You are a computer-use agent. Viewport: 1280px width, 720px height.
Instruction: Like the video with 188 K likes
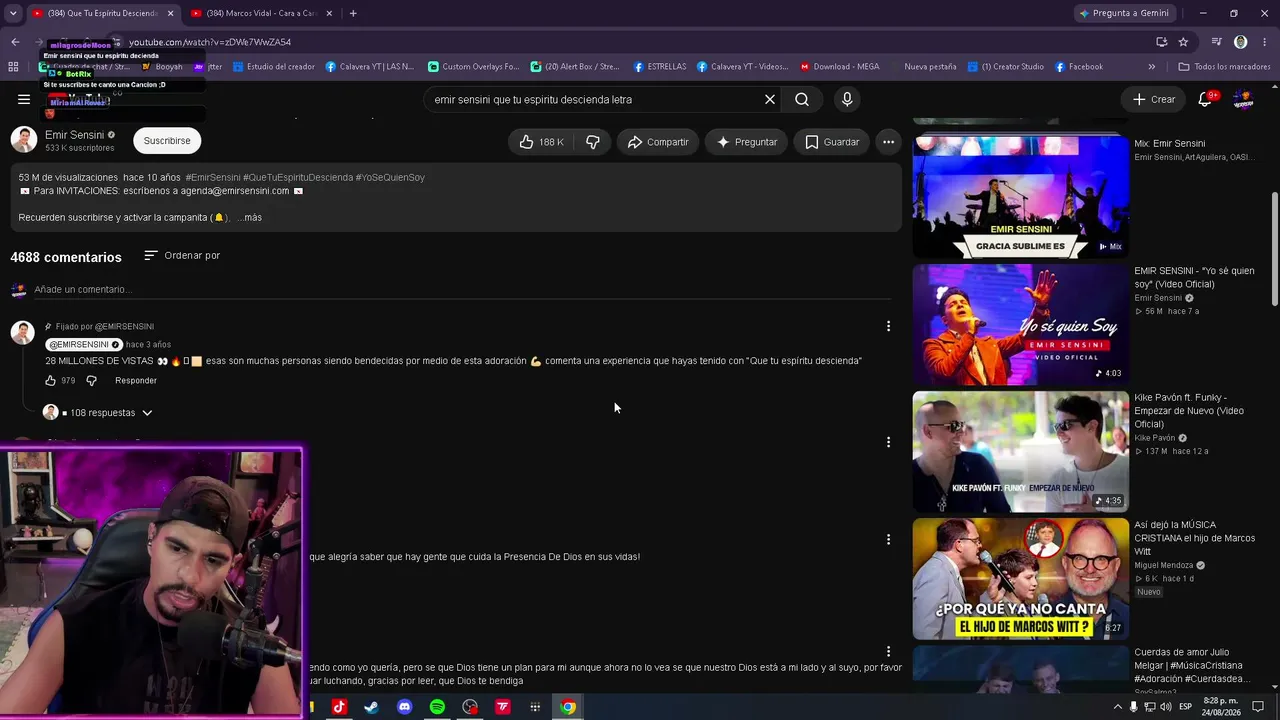coord(541,142)
